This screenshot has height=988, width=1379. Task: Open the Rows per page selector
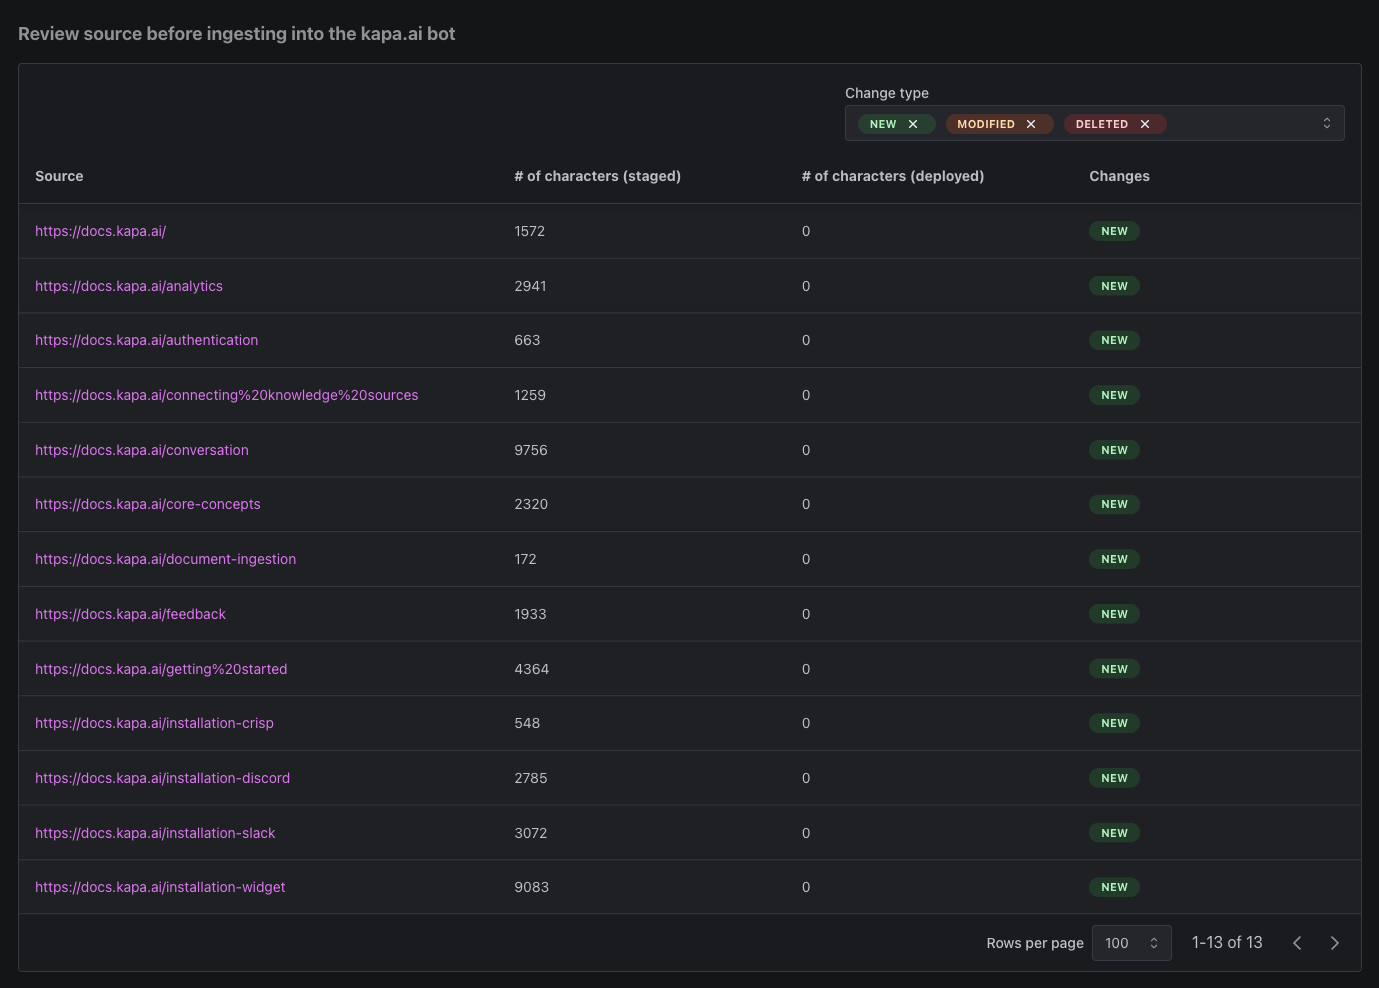tap(1132, 943)
